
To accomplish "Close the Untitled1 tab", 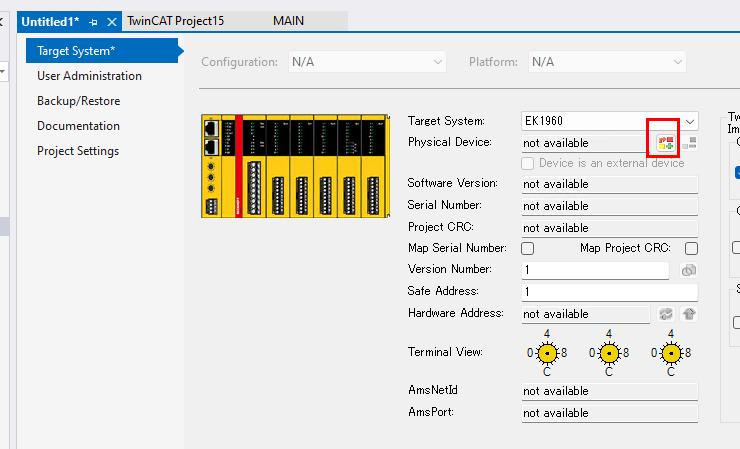I will tap(112, 22).
